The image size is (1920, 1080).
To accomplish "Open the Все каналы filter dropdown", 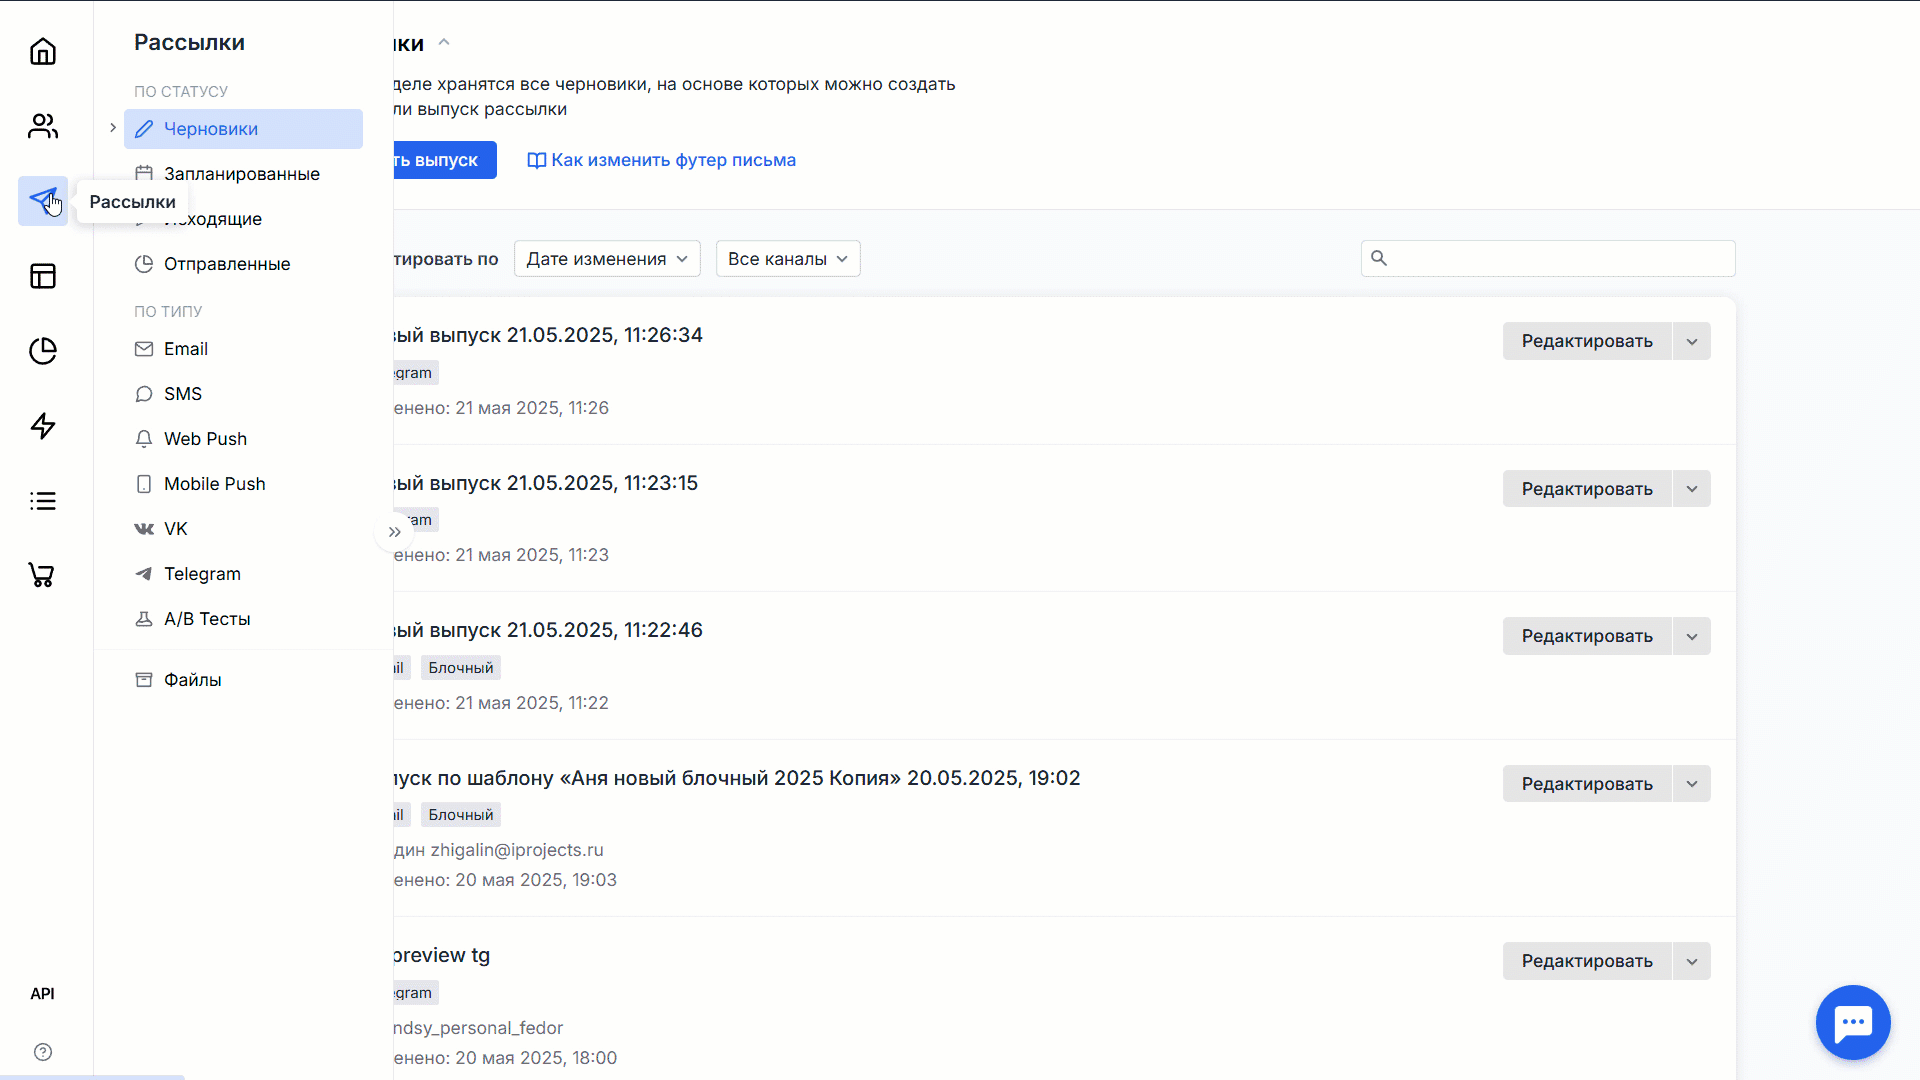I will pyautogui.click(x=787, y=258).
